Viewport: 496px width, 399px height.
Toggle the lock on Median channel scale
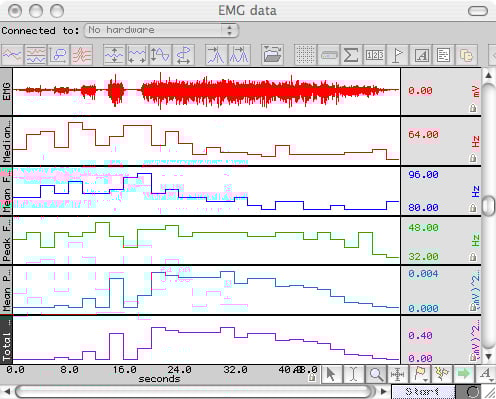click(x=473, y=158)
